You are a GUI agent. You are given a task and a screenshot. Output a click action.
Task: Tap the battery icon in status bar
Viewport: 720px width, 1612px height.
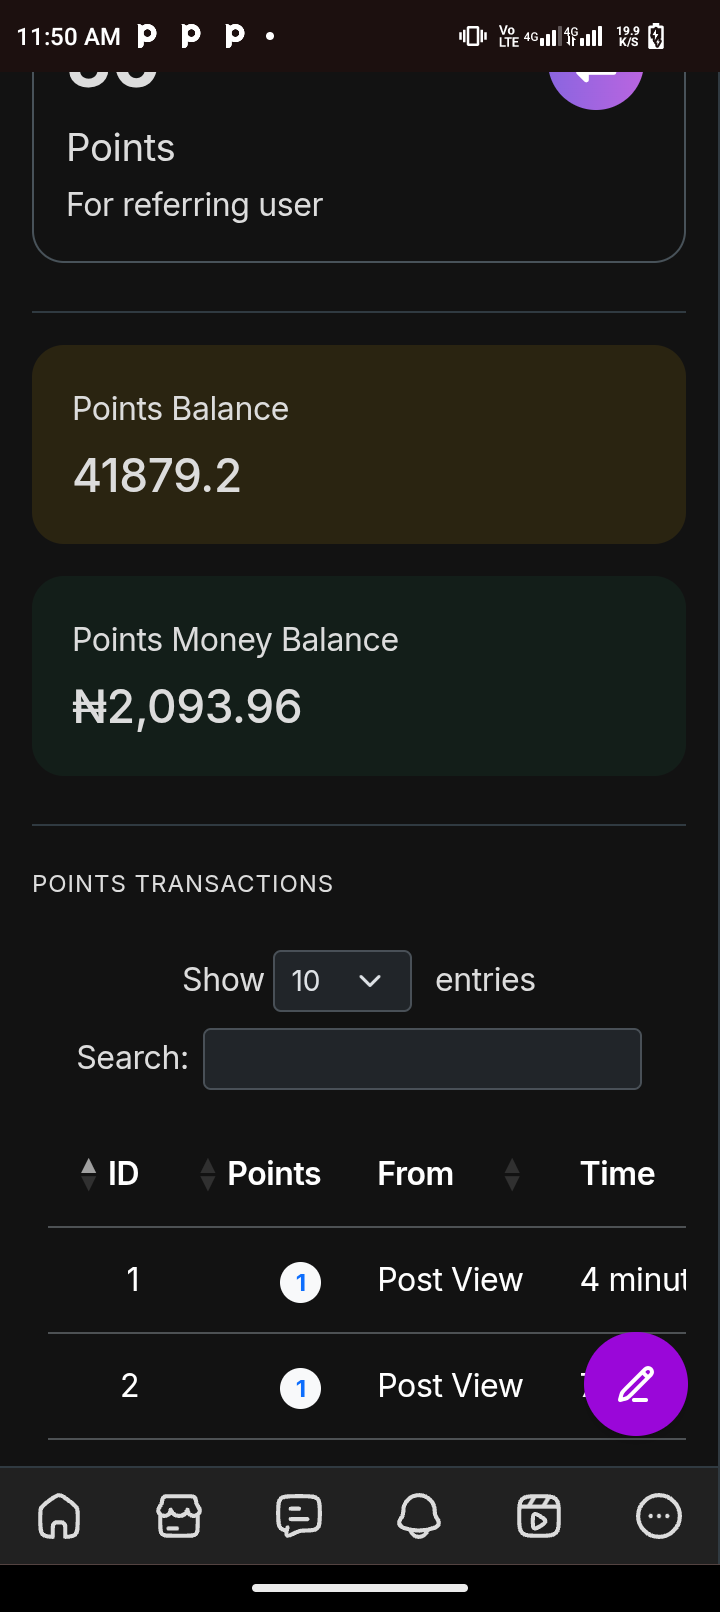pos(656,37)
